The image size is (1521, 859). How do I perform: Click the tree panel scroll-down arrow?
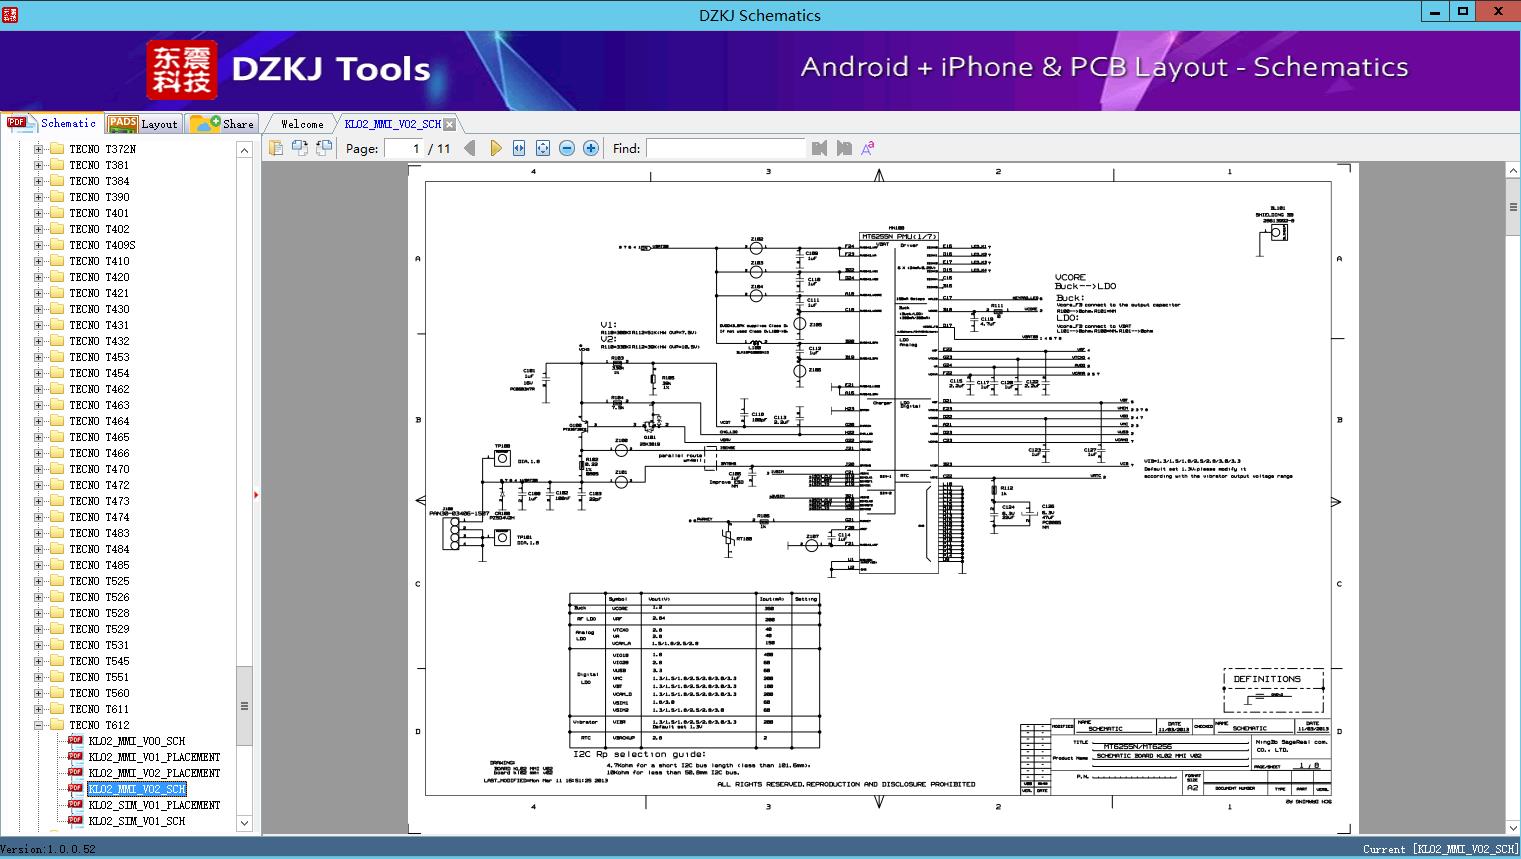coord(244,823)
